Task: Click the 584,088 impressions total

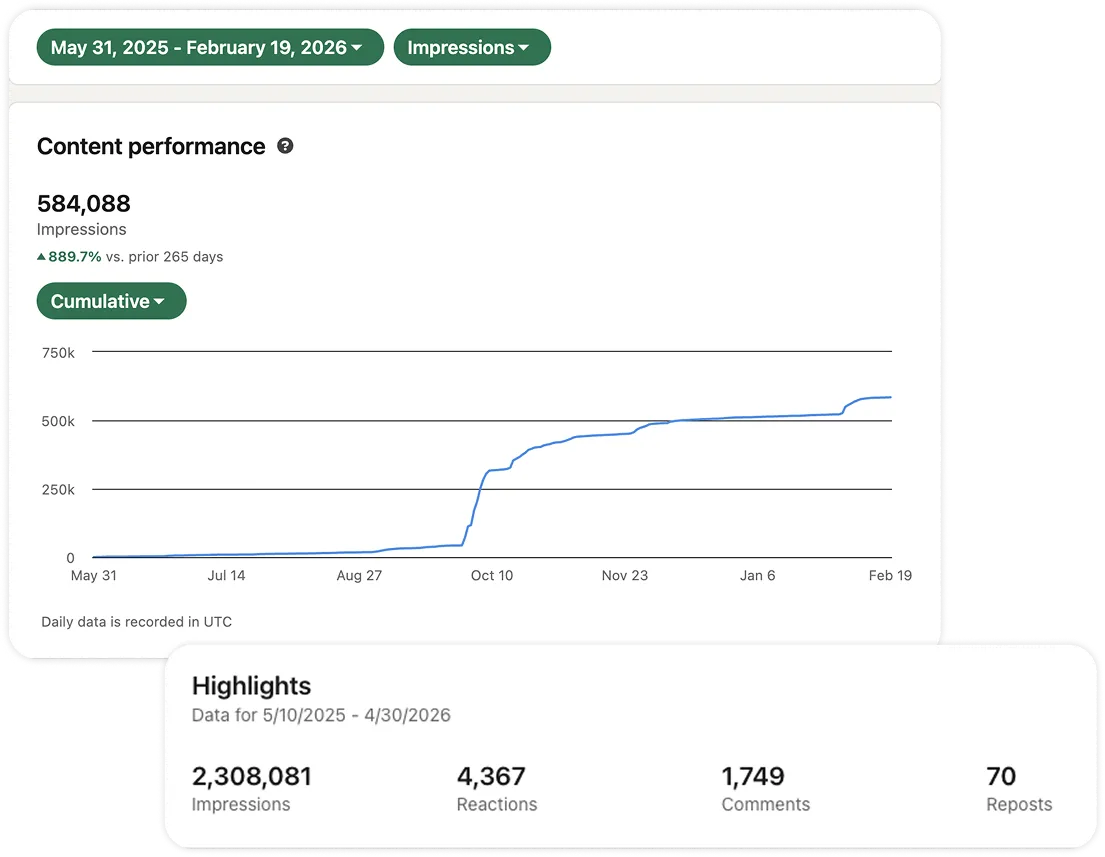Action: coord(84,204)
